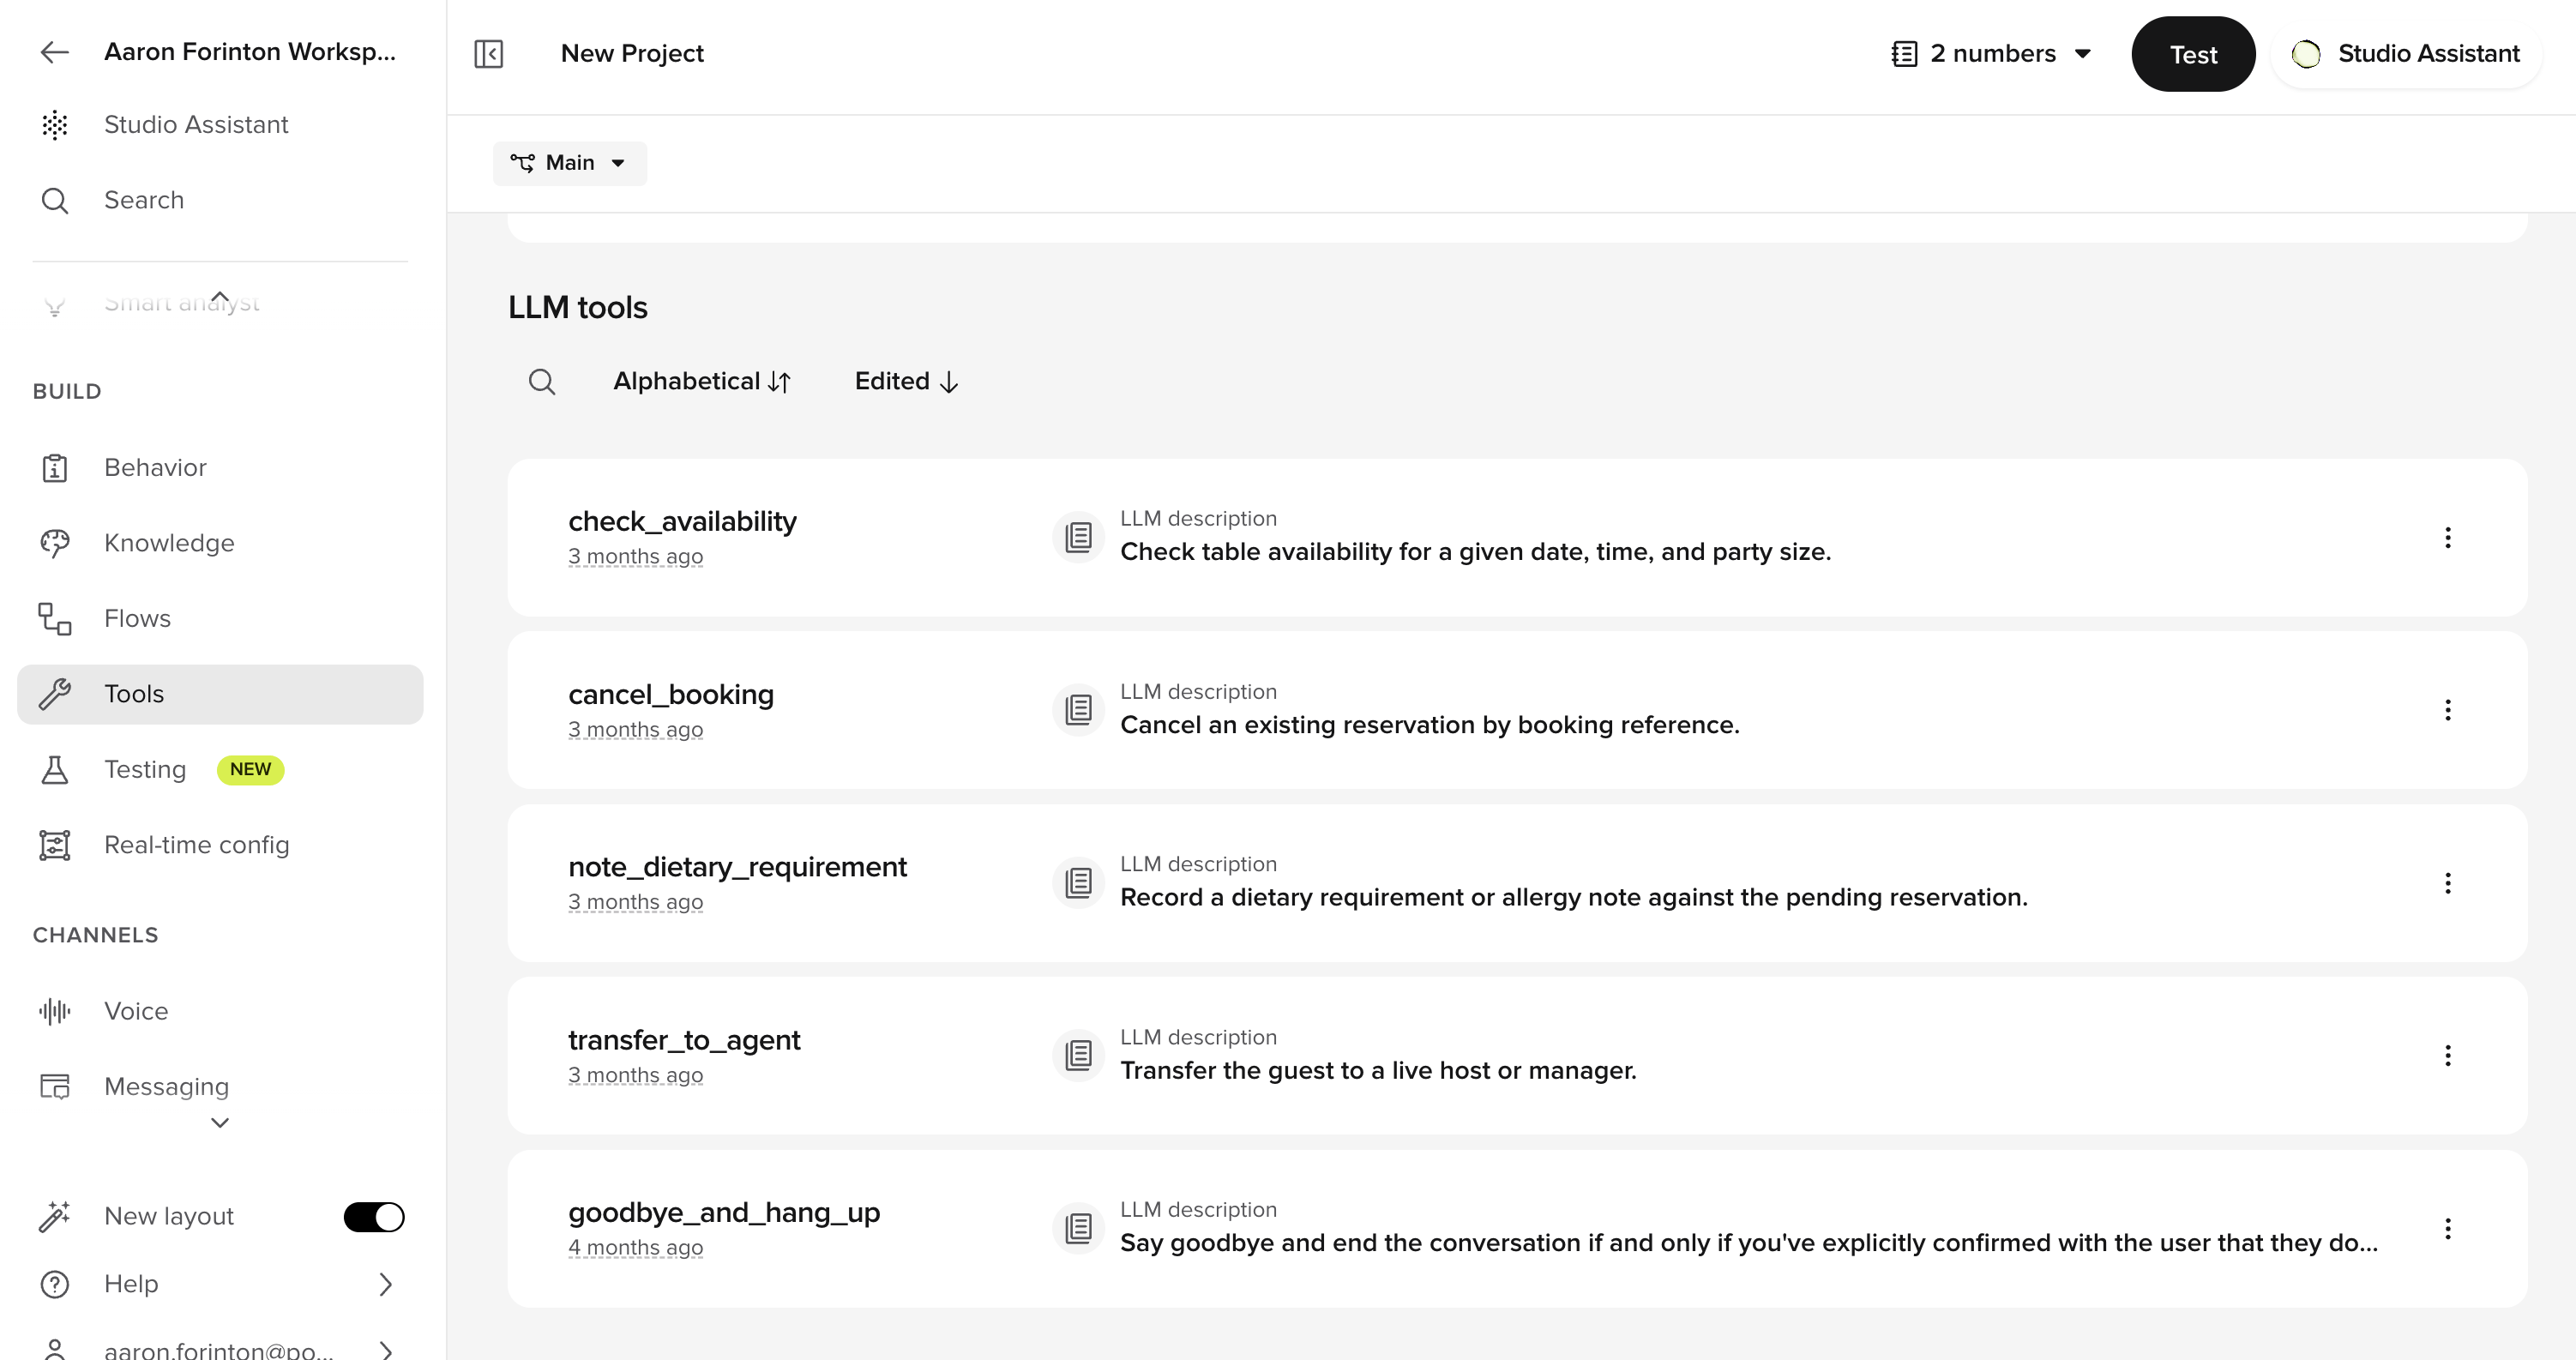Open more options for check_availability
This screenshot has height=1360, width=2576.
2448,538
